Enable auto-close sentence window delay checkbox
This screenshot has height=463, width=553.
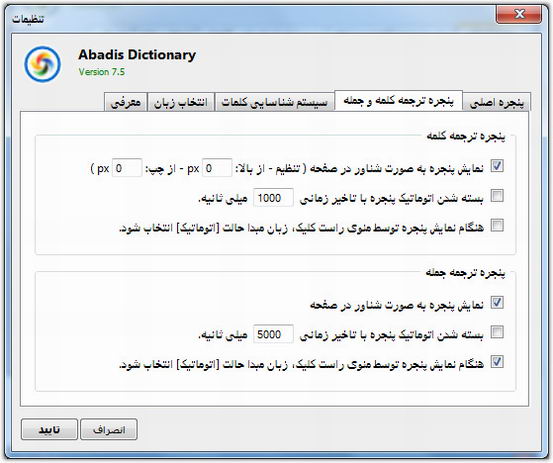coord(497,332)
